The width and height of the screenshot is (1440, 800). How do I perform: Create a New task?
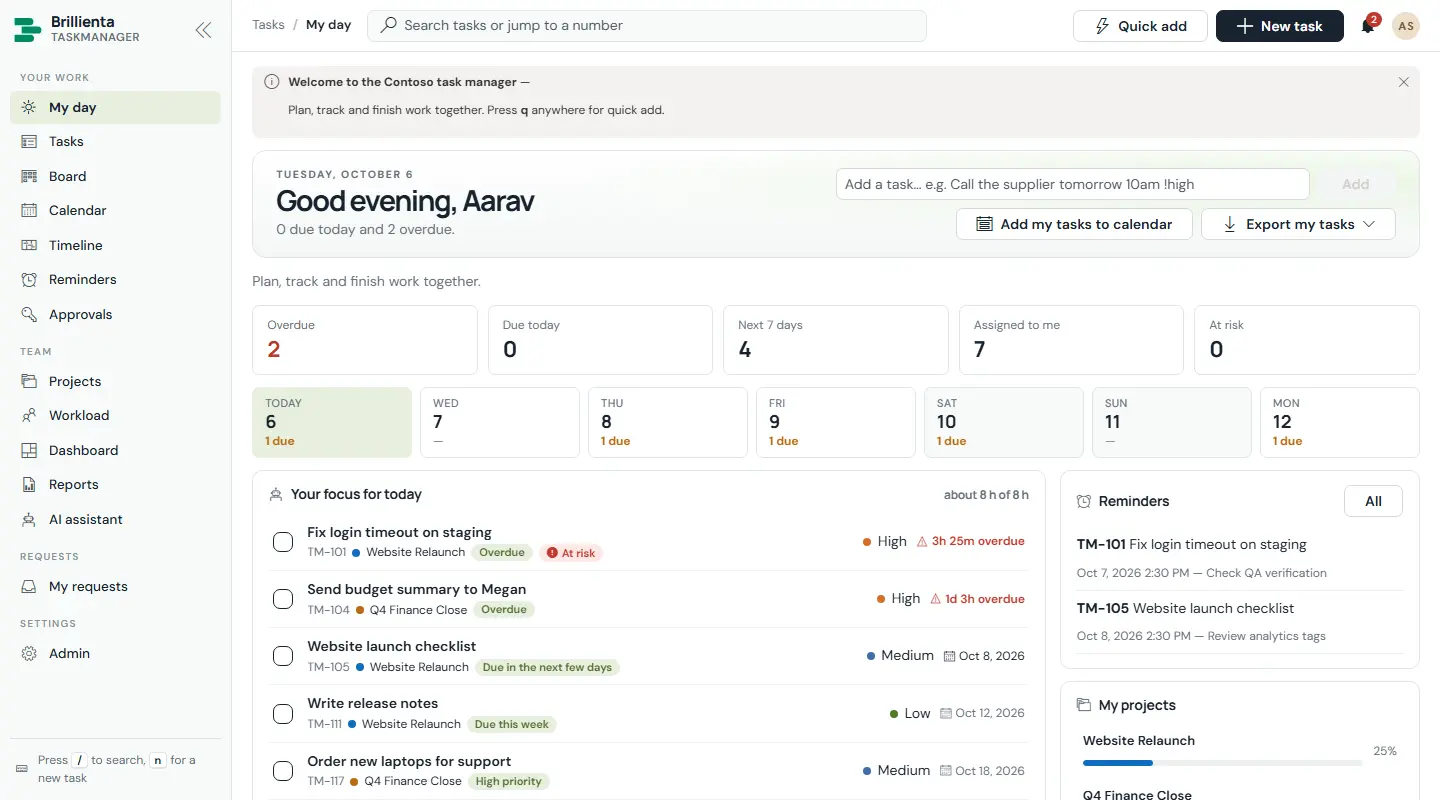pyautogui.click(x=1279, y=26)
